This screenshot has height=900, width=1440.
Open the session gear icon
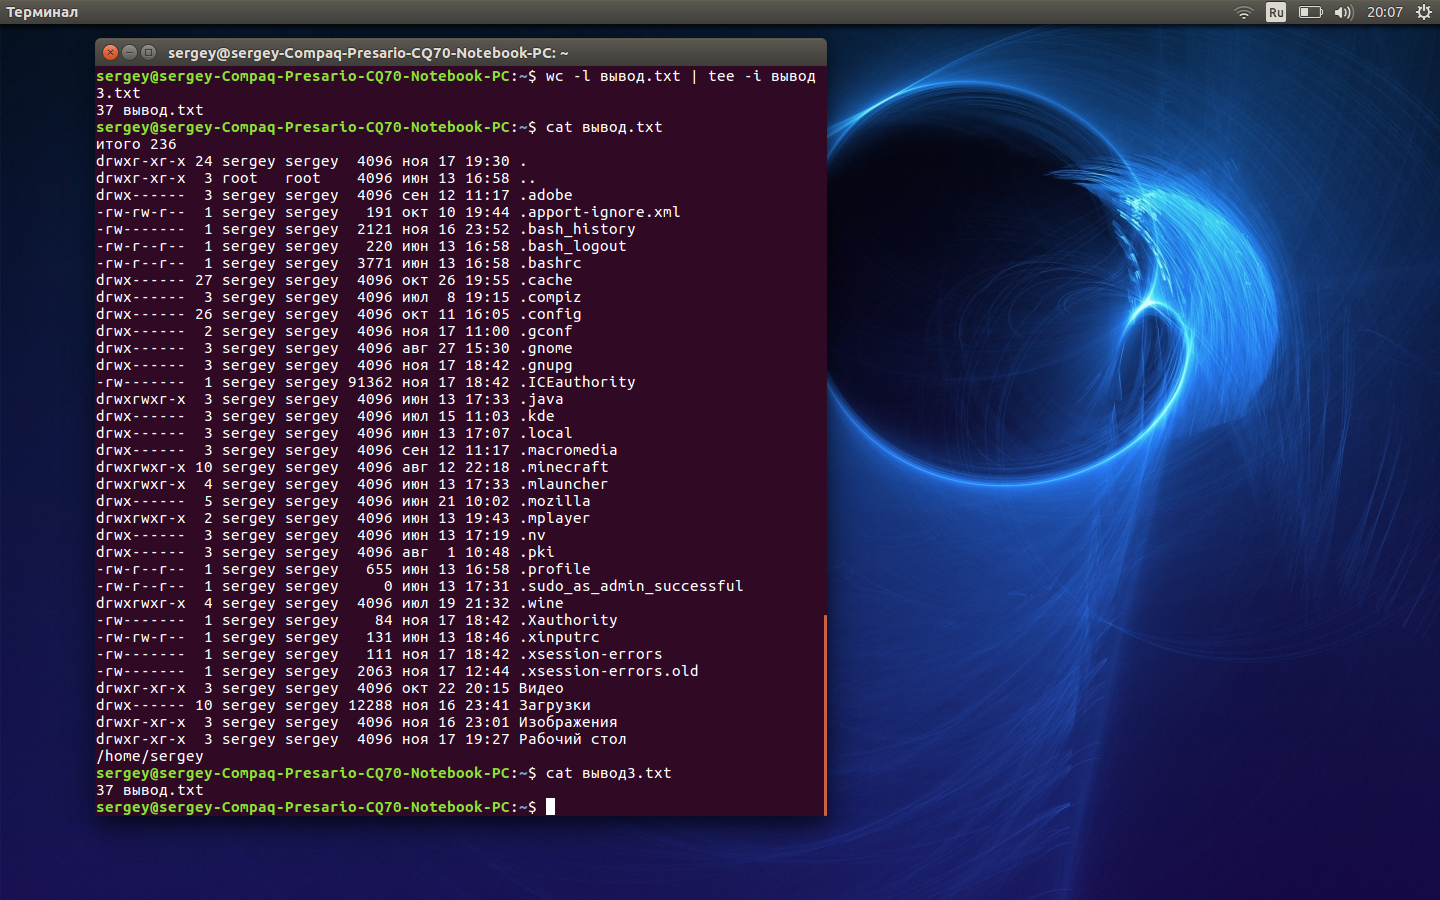click(1422, 12)
